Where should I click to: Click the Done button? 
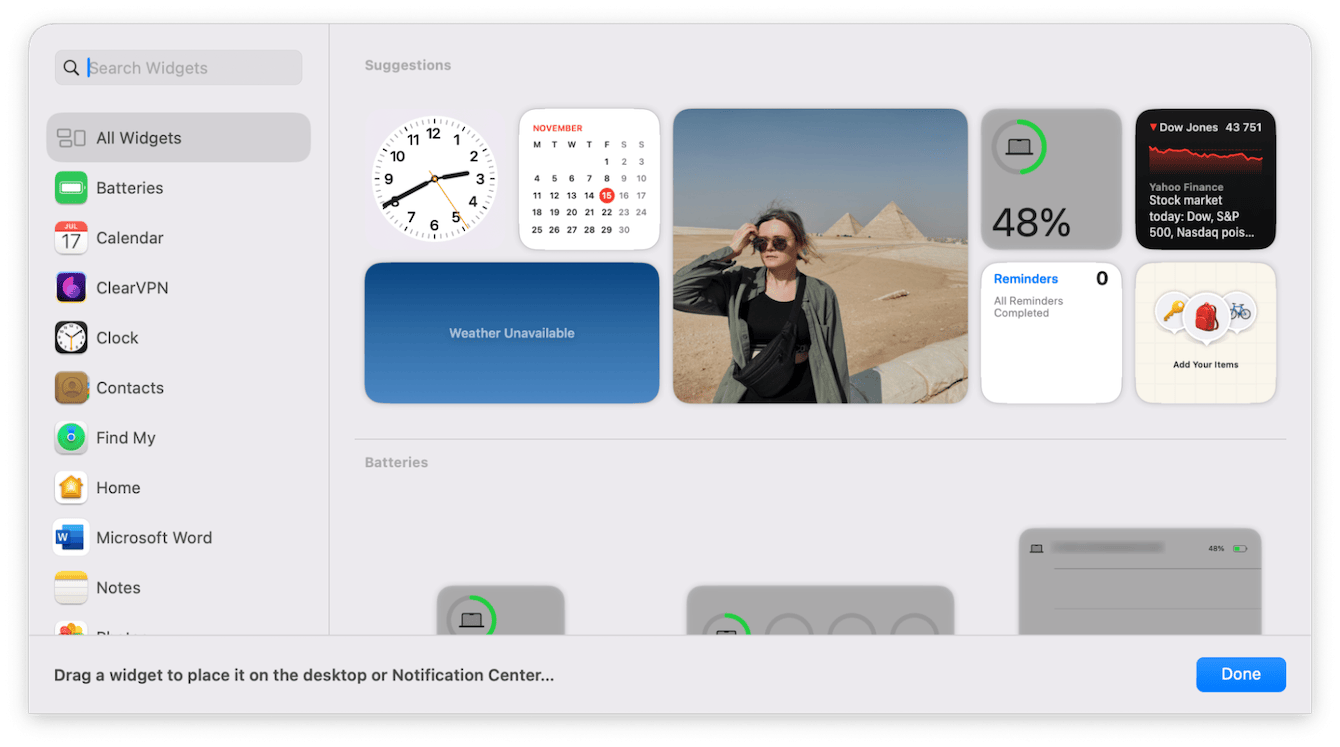pos(1240,674)
